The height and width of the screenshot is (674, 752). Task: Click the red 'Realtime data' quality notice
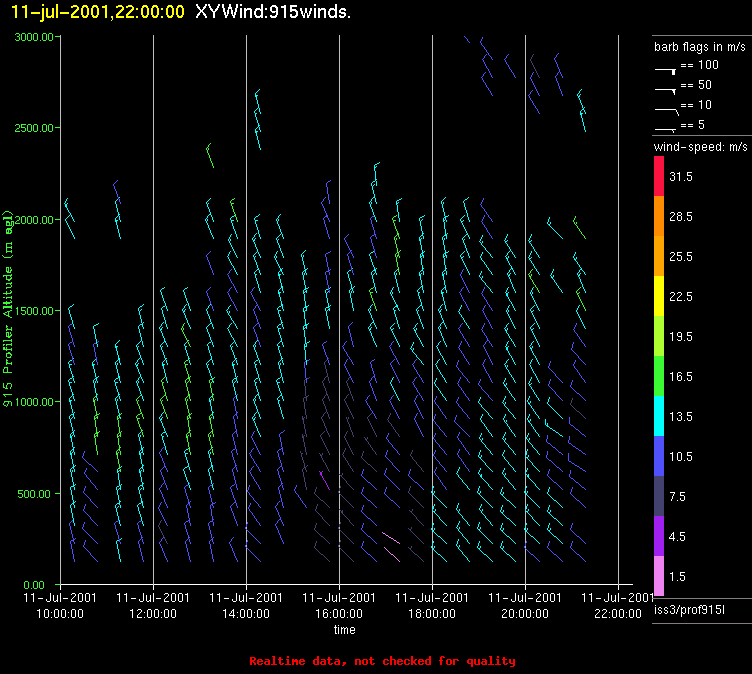382,661
